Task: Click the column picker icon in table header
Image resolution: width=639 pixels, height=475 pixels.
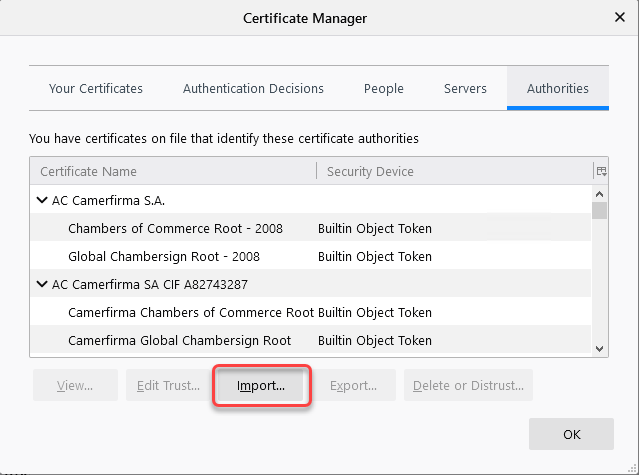Action: 600,171
